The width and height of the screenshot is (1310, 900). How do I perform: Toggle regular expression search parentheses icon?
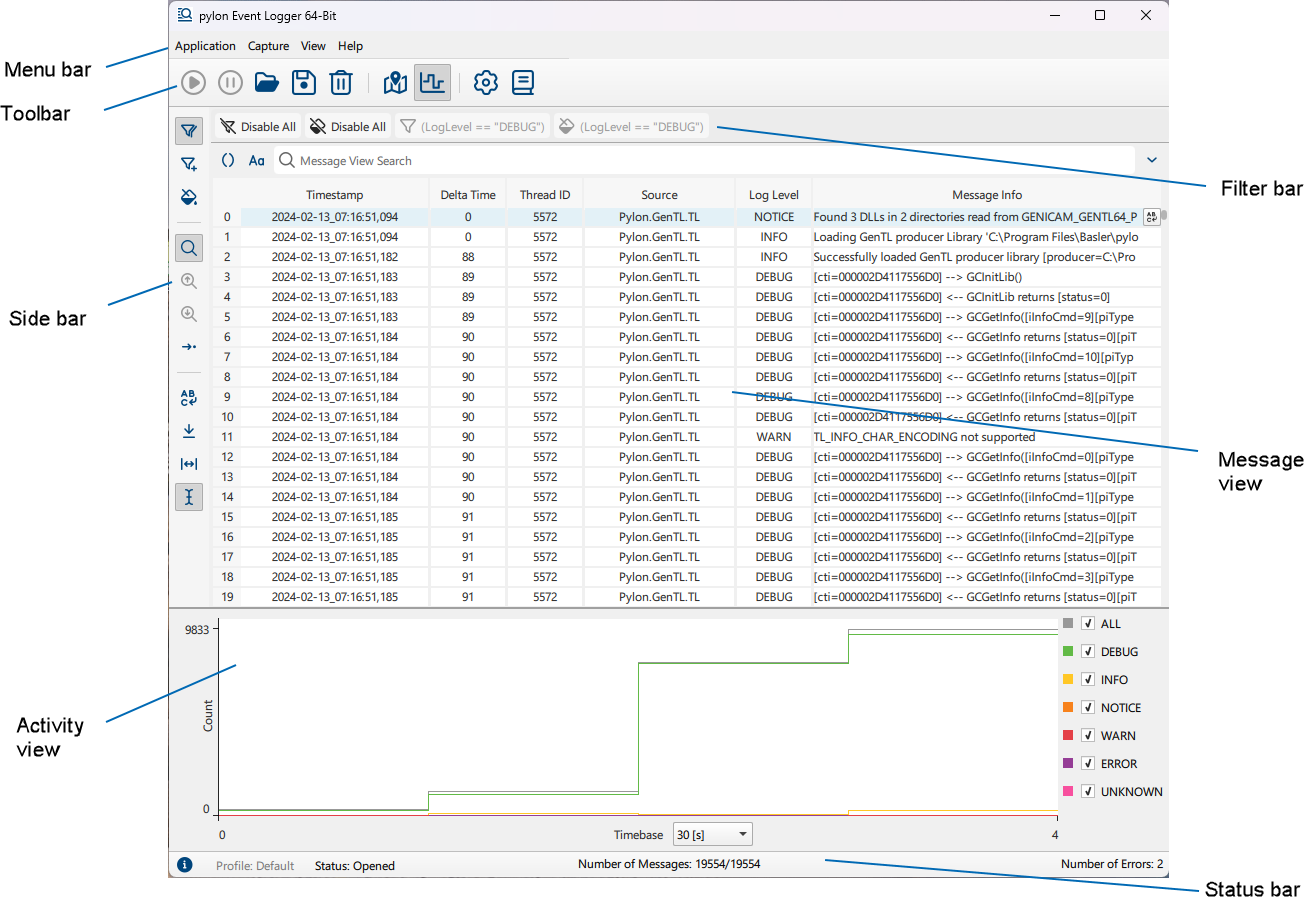point(228,160)
